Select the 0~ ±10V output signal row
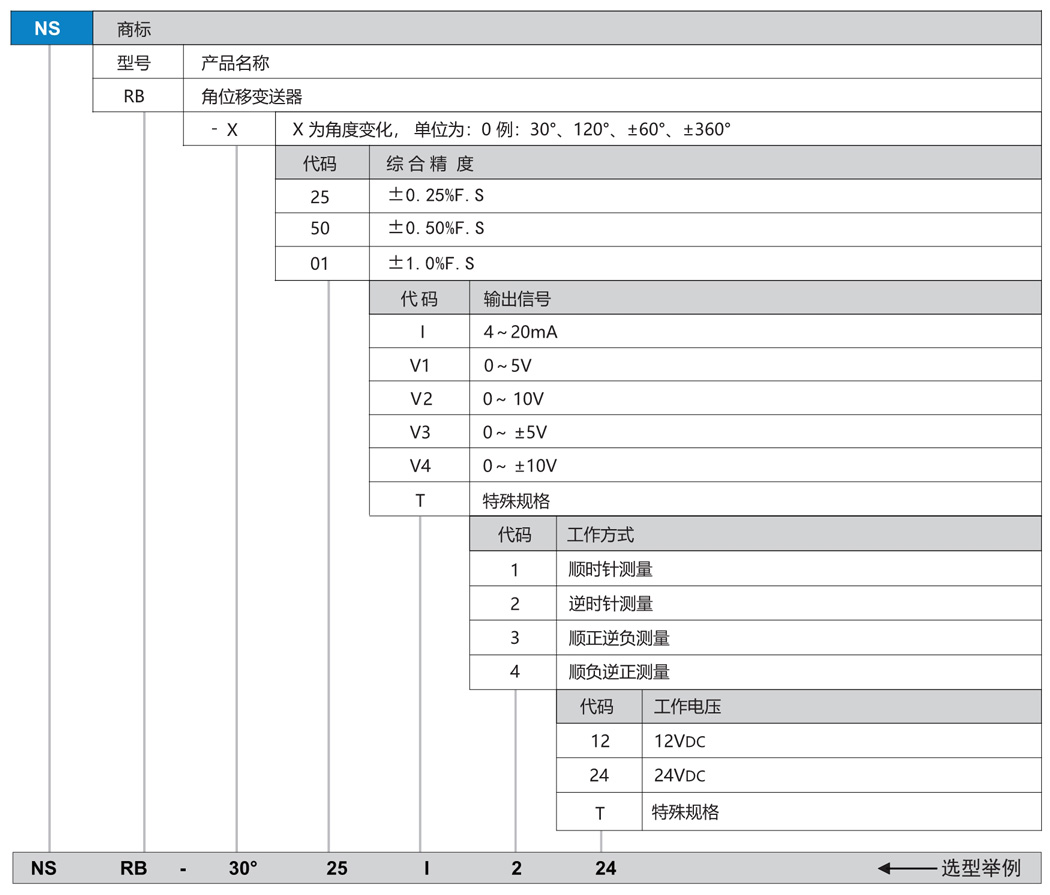 point(520,466)
